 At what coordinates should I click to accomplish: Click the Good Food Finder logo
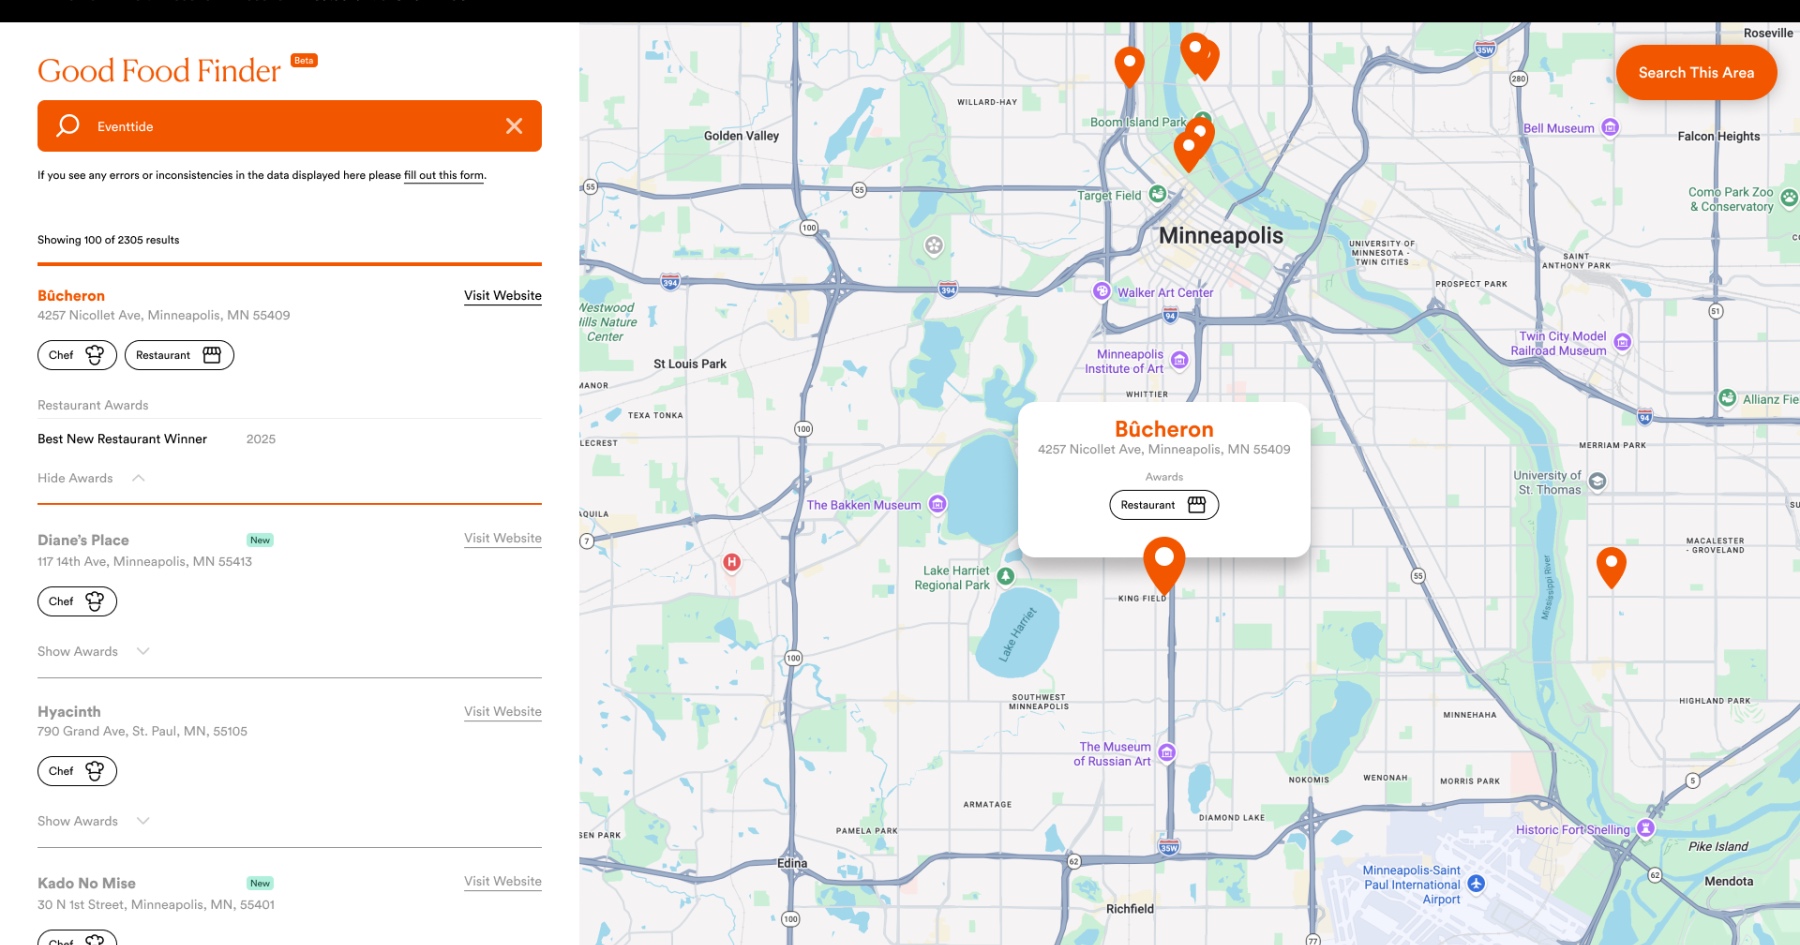click(159, 71)
